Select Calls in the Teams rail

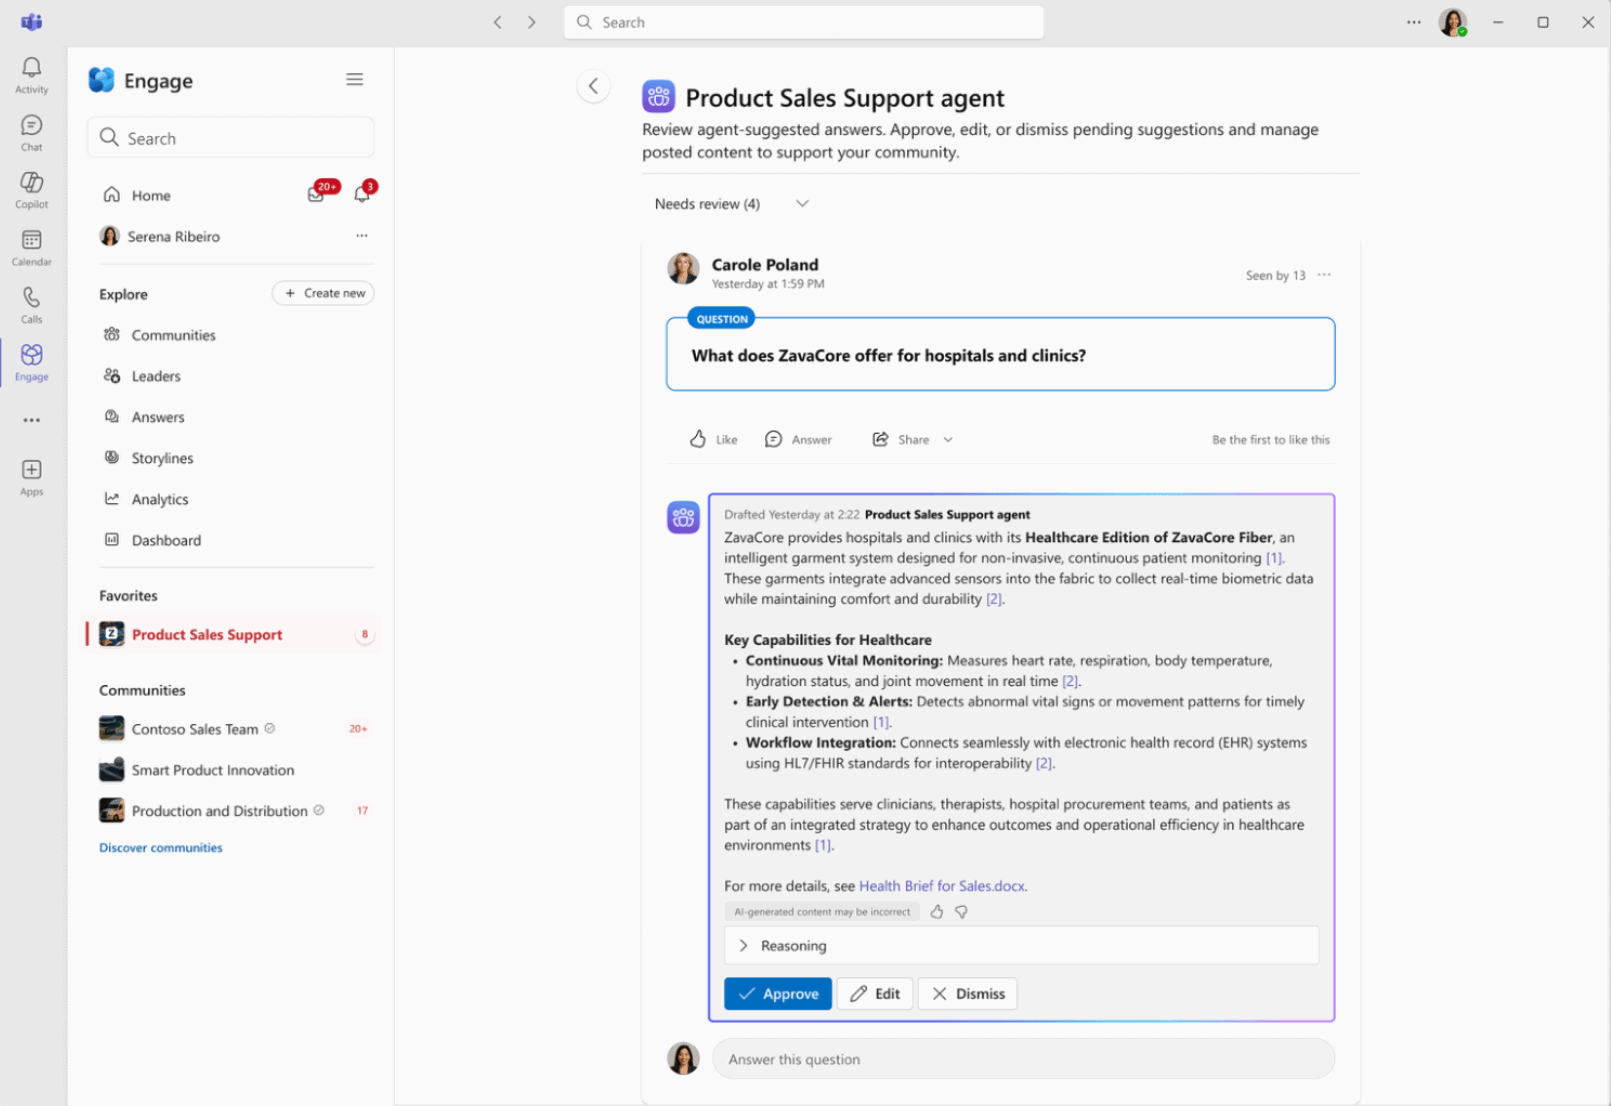[31, 303]
